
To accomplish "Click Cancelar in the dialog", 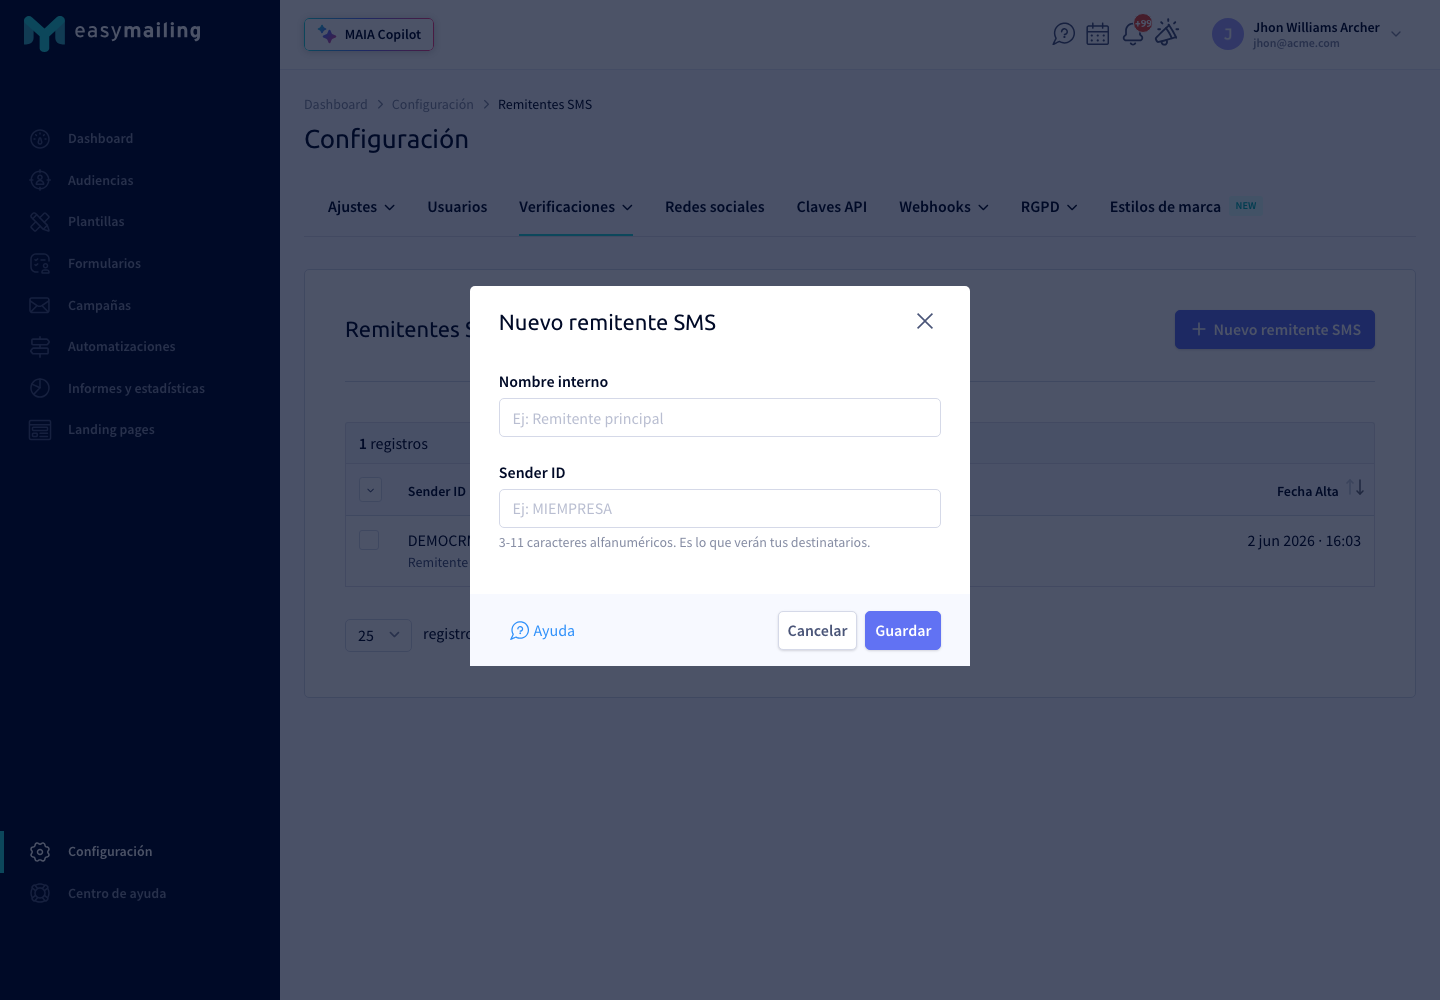I will [817, 631].
